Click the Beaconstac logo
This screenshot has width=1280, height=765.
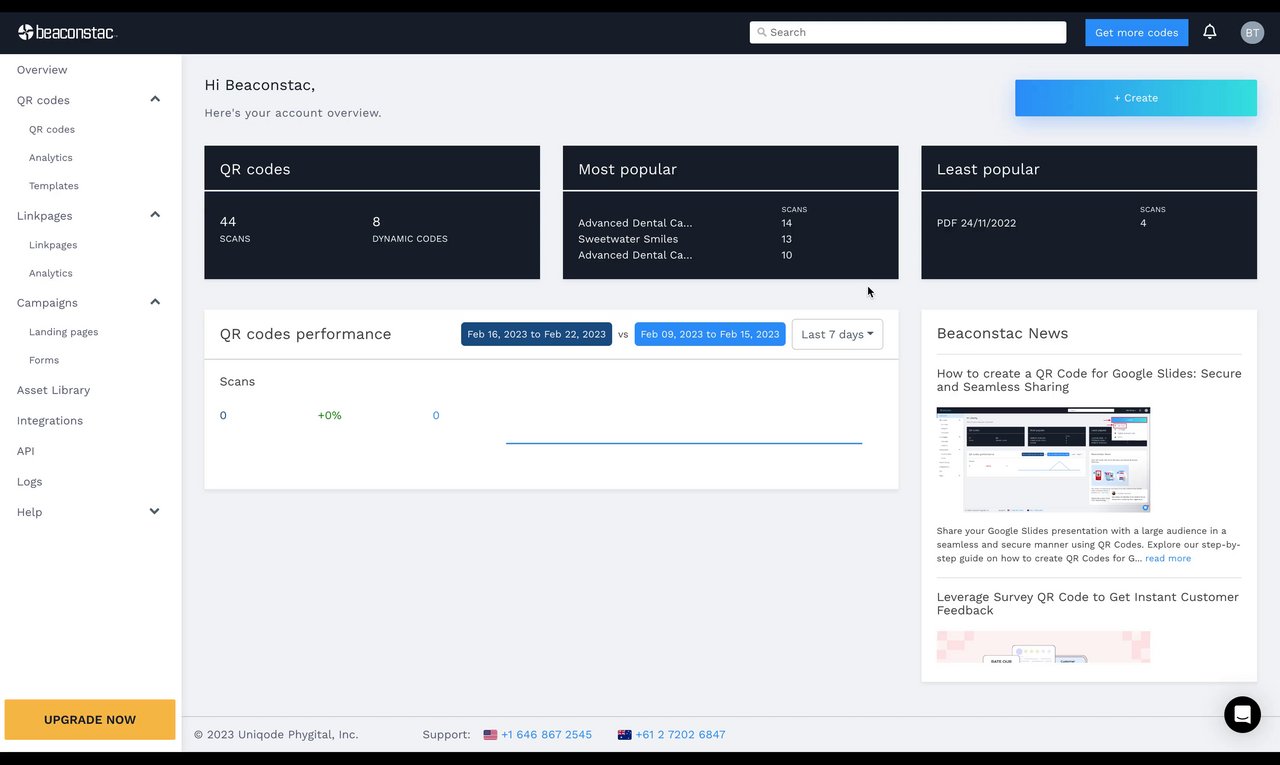(67, 32)
